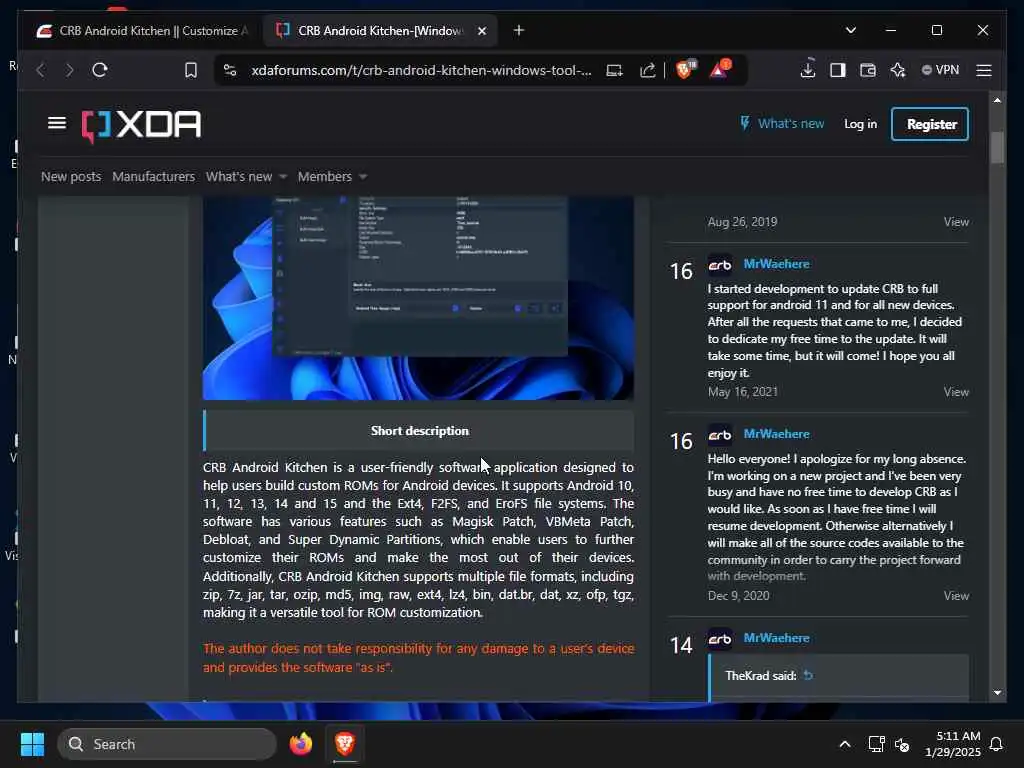The image size is (1024, 768).
Task: Open MrWaehere profile on May 16, 2021 post
Action: 776,264
